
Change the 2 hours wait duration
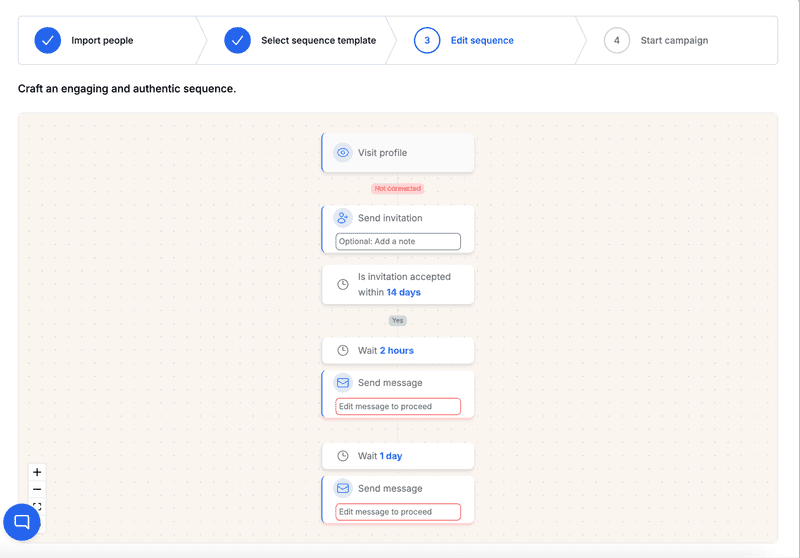(x=396, y=350)
